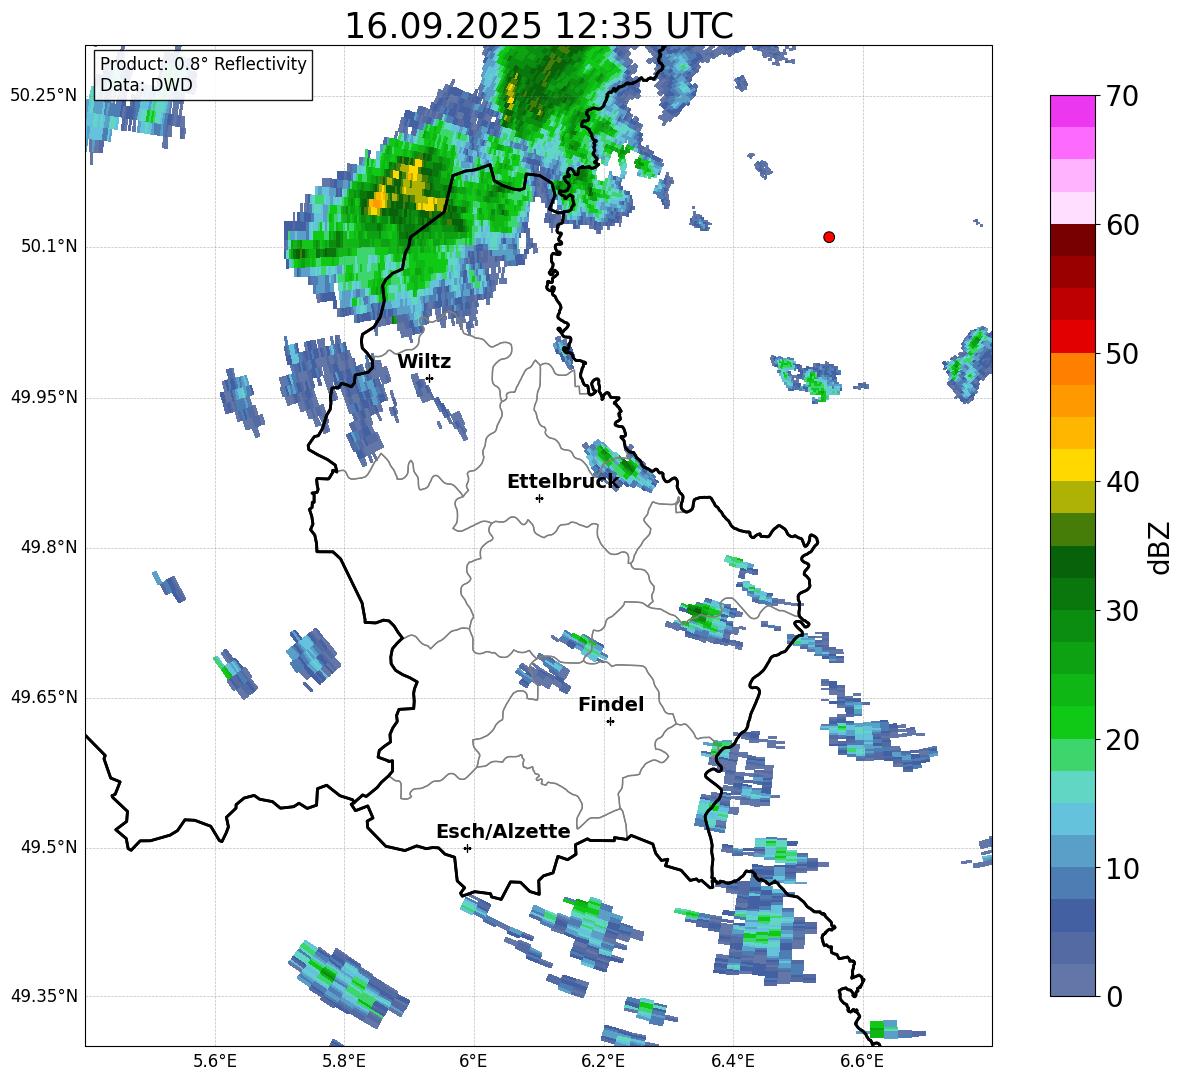The width and height of the screenshot is (1184, 1081).
Task: Click the bright red colorbar segment above 50
Action: pyautogui.click(x=1072, y=337)
